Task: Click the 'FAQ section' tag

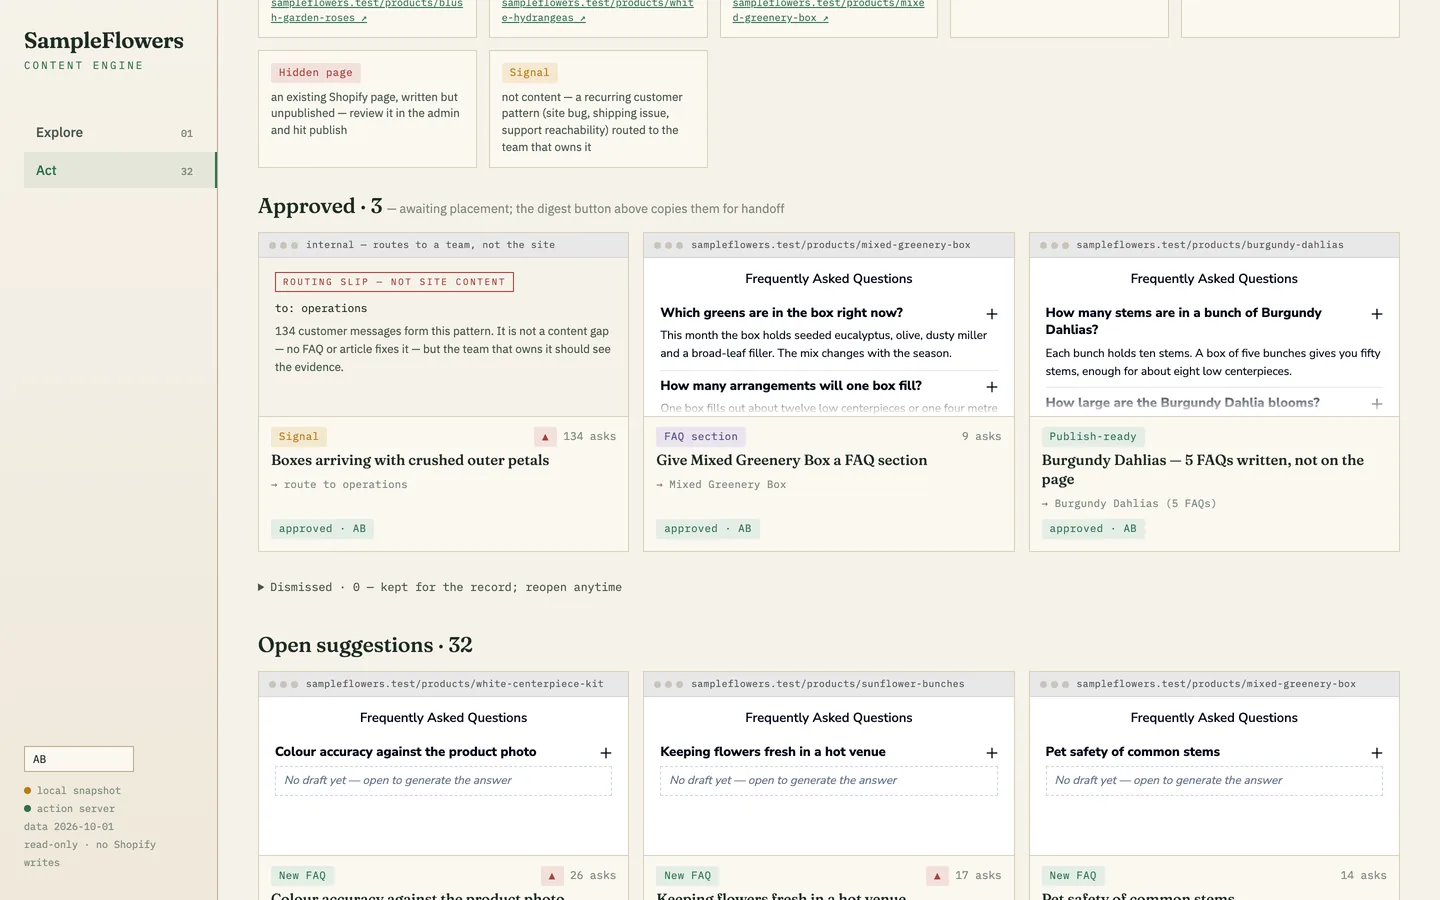Action: tap(701, 437)
